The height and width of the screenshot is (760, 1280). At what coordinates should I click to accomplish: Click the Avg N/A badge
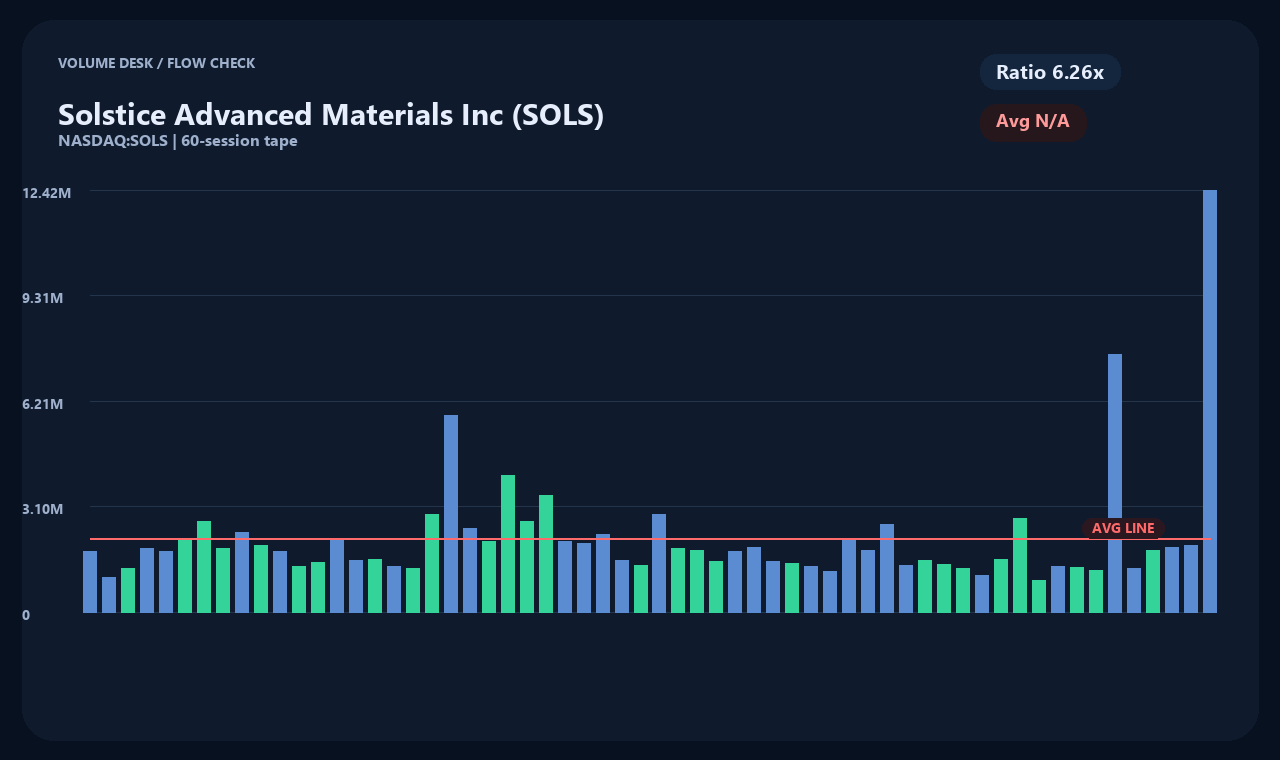pyautogui.click(x=1033, y=122)
